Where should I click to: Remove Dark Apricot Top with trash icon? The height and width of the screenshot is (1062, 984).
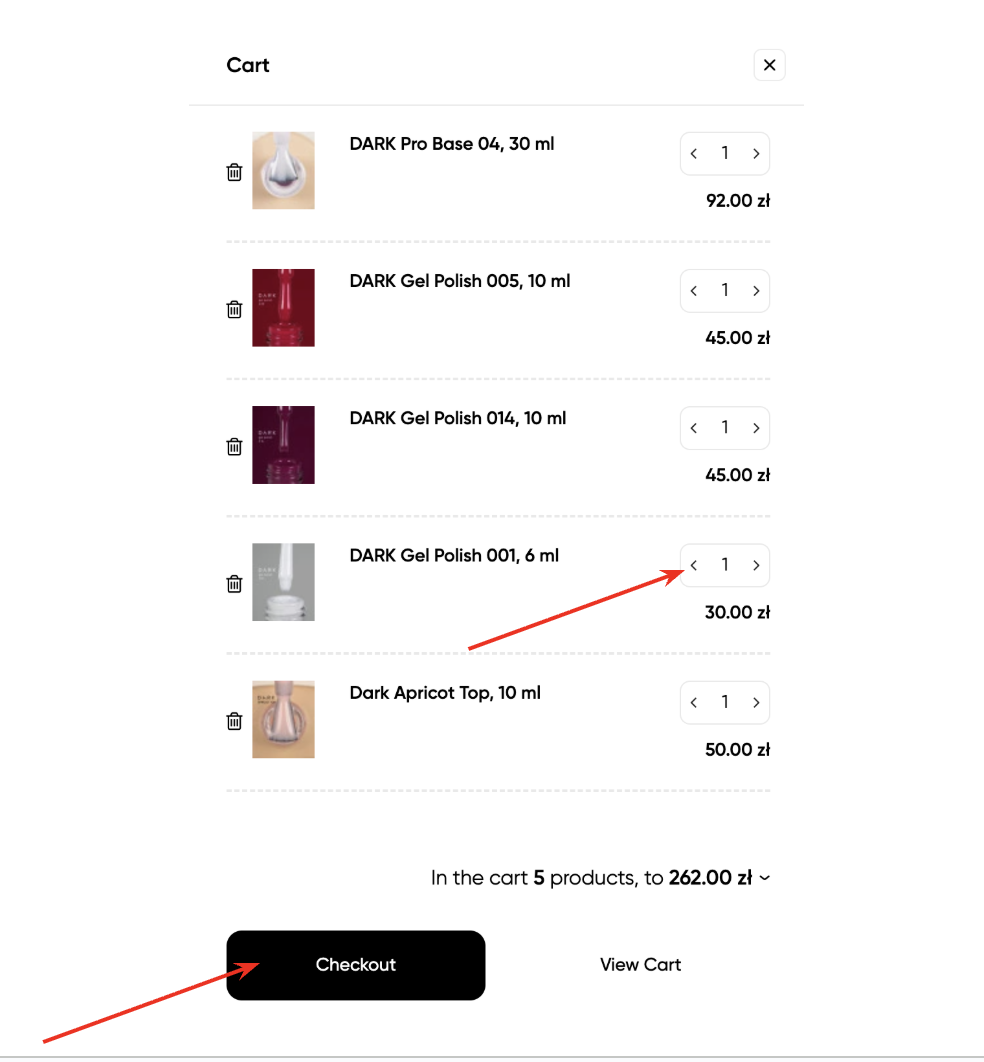click(234, 720)
